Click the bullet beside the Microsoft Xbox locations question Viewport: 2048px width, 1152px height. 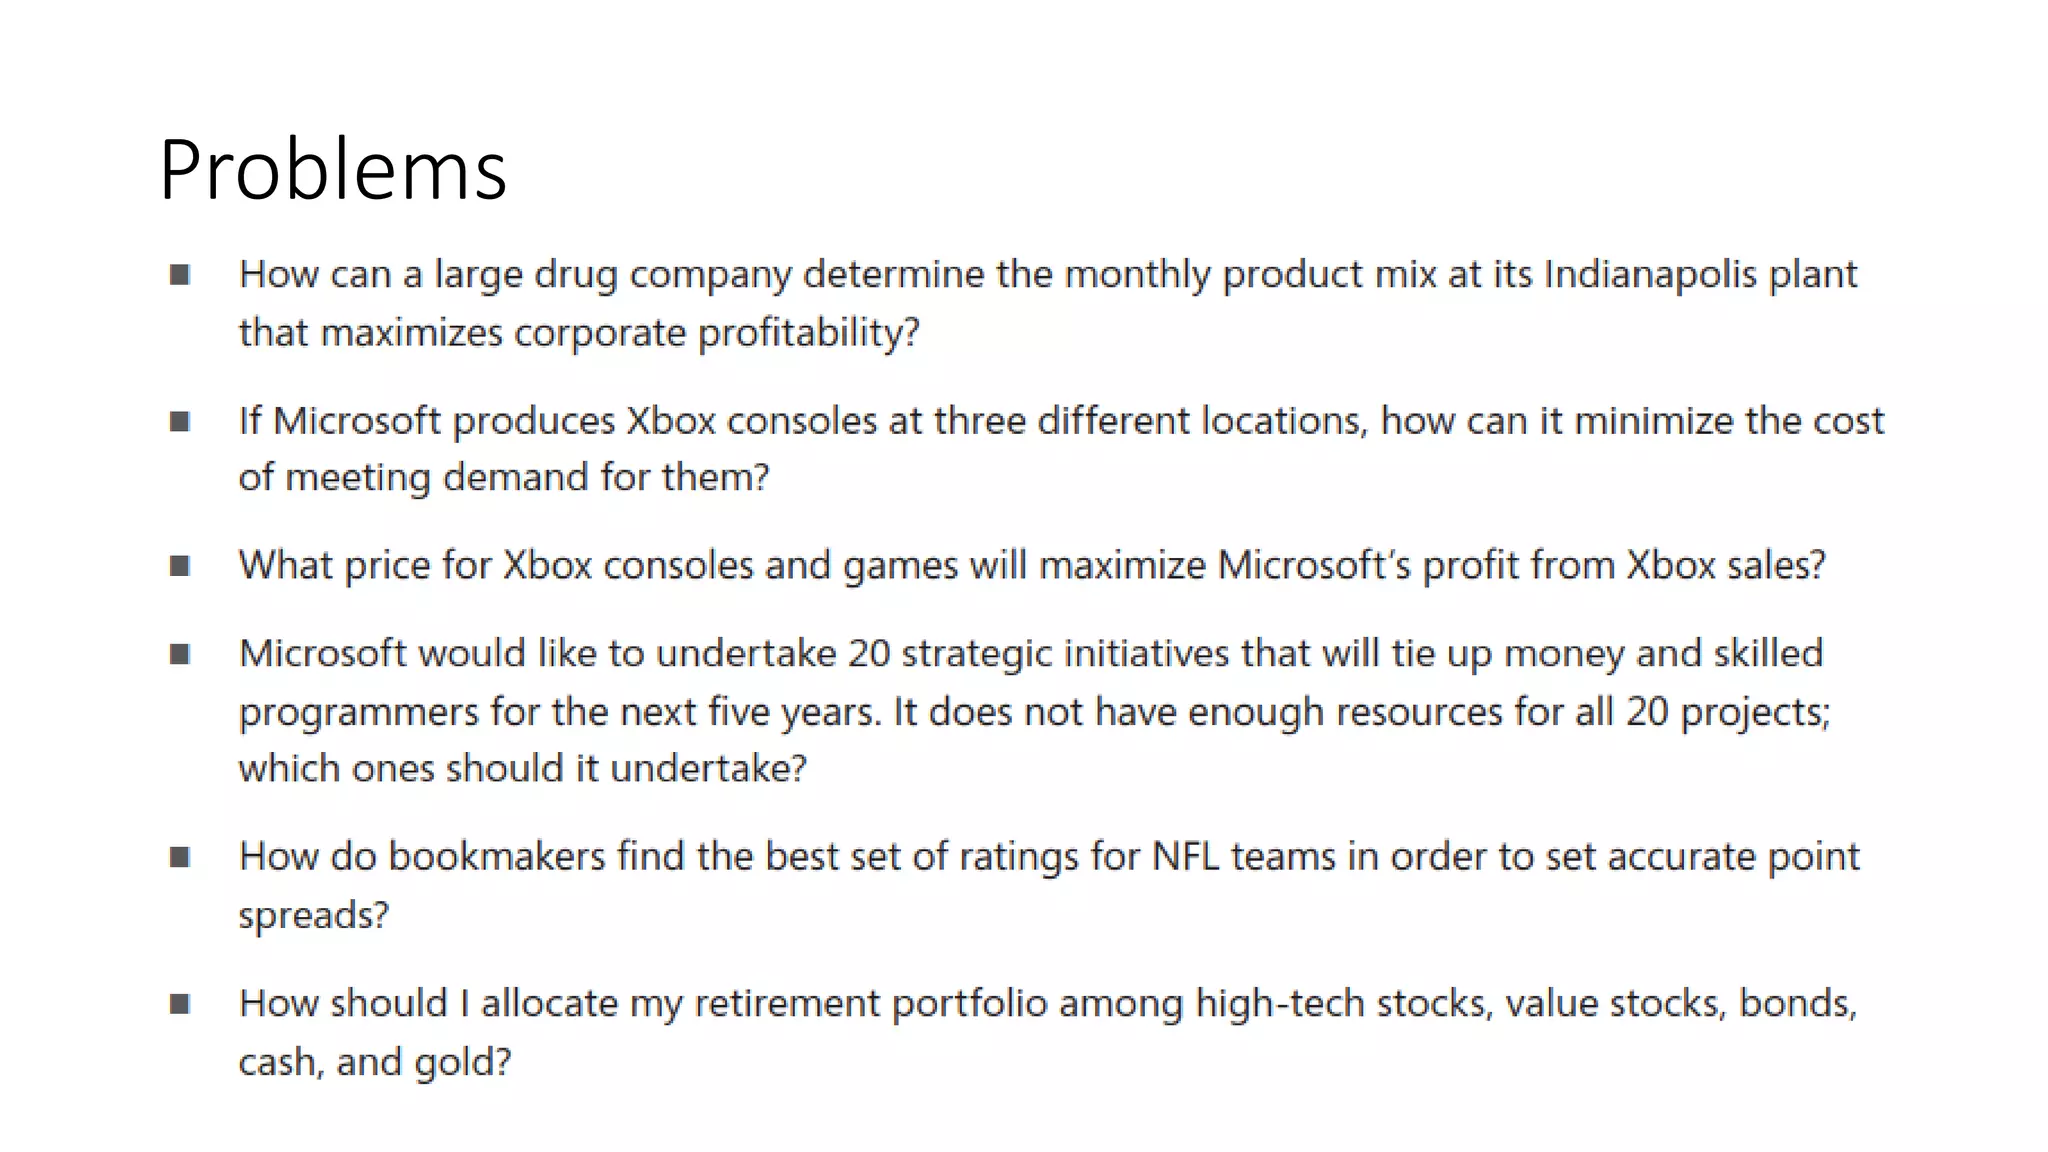pyautogui.click(x=180, y=421)
